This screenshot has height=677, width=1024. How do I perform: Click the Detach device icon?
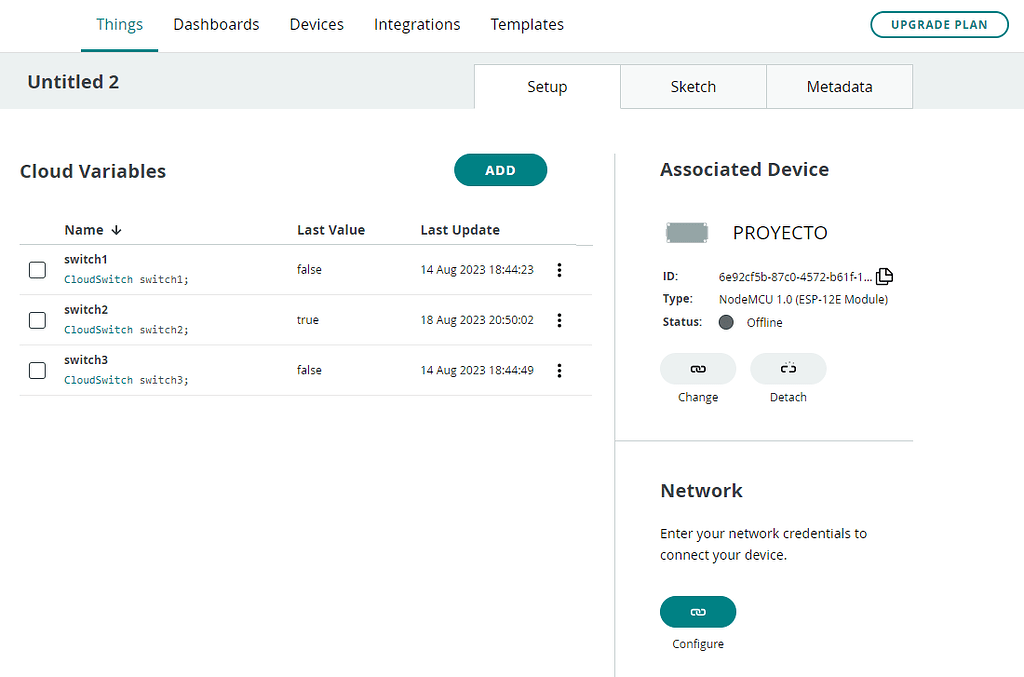(788, 369)
